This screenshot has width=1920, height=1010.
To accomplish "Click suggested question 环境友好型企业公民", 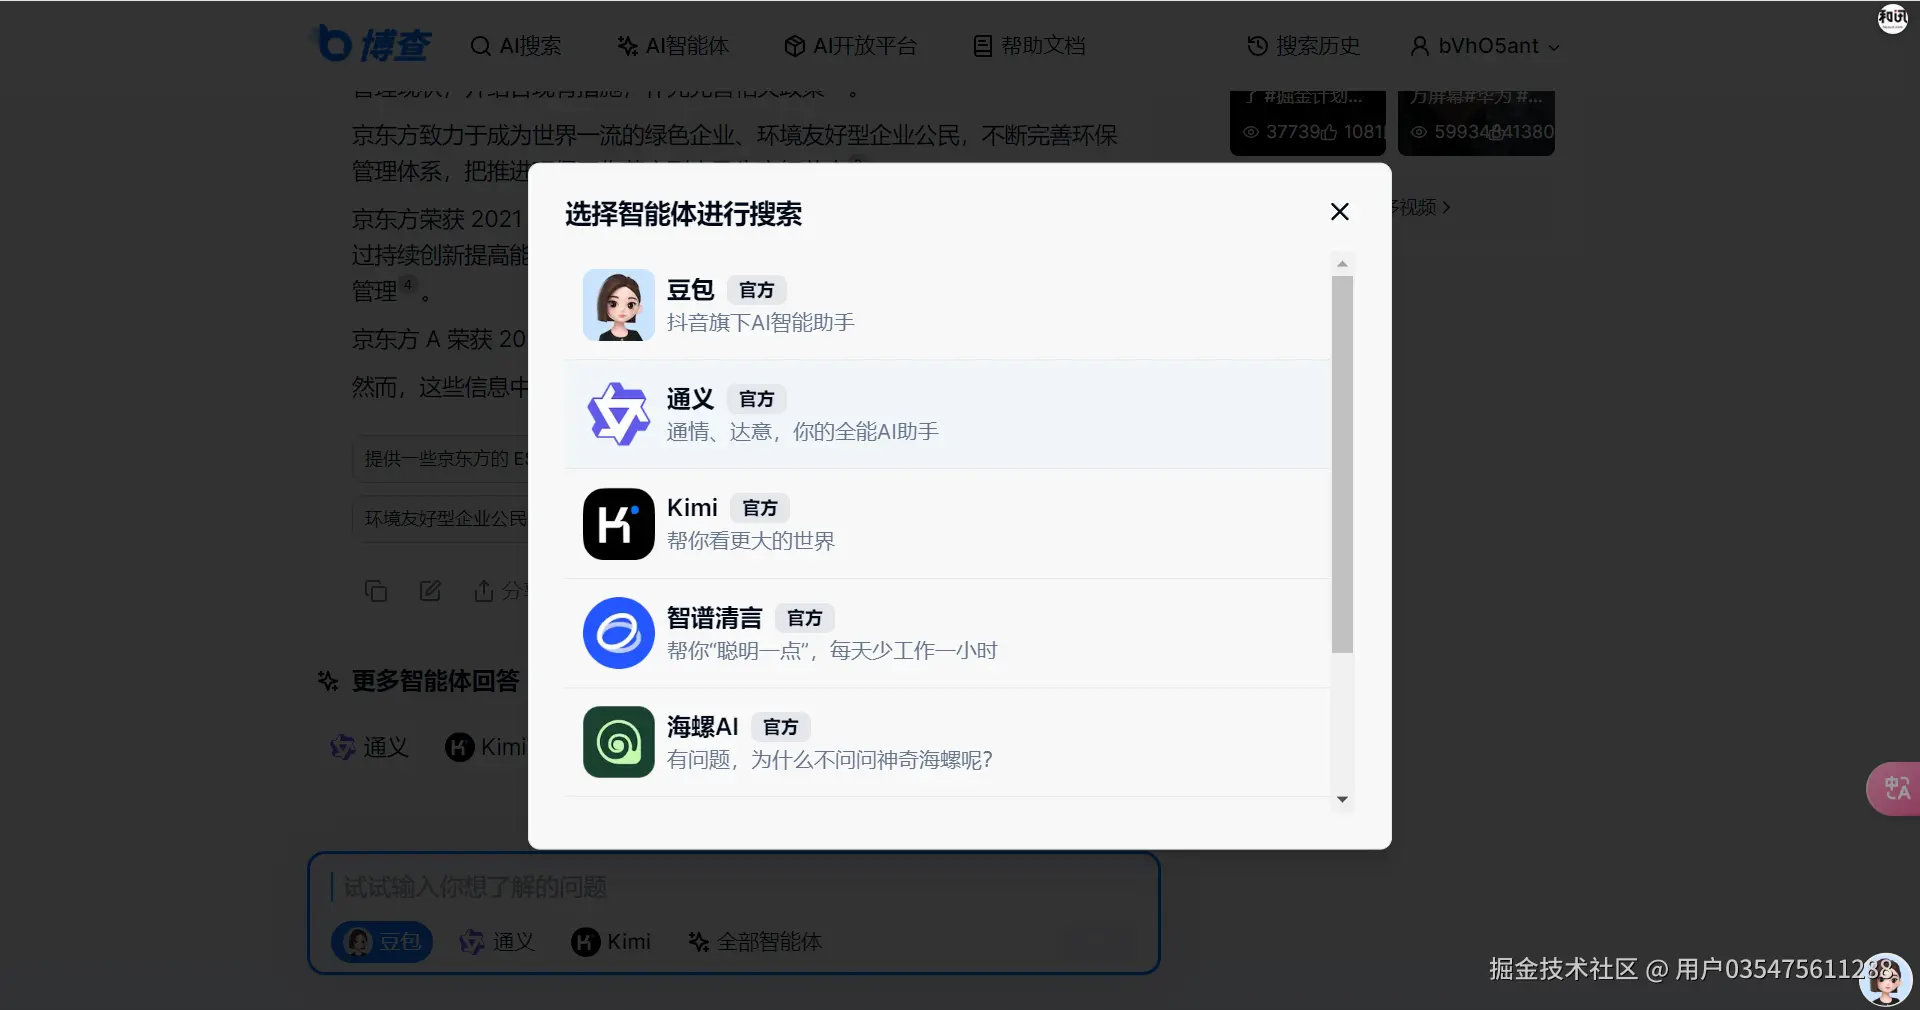I will (x=441, y=518).
